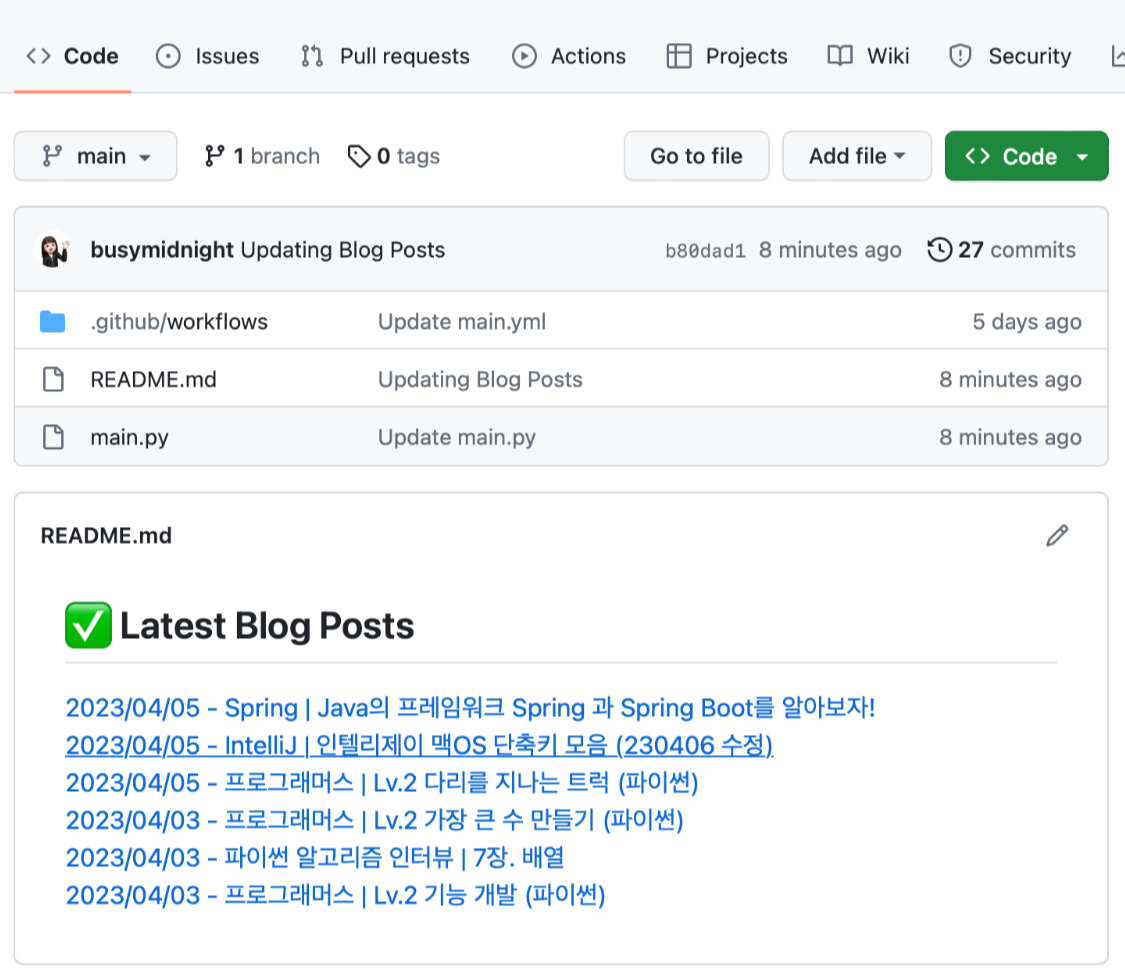Click the Go to file button
Image resolution: width=1125 pixels, height=973 pixels.
(696, 156)
